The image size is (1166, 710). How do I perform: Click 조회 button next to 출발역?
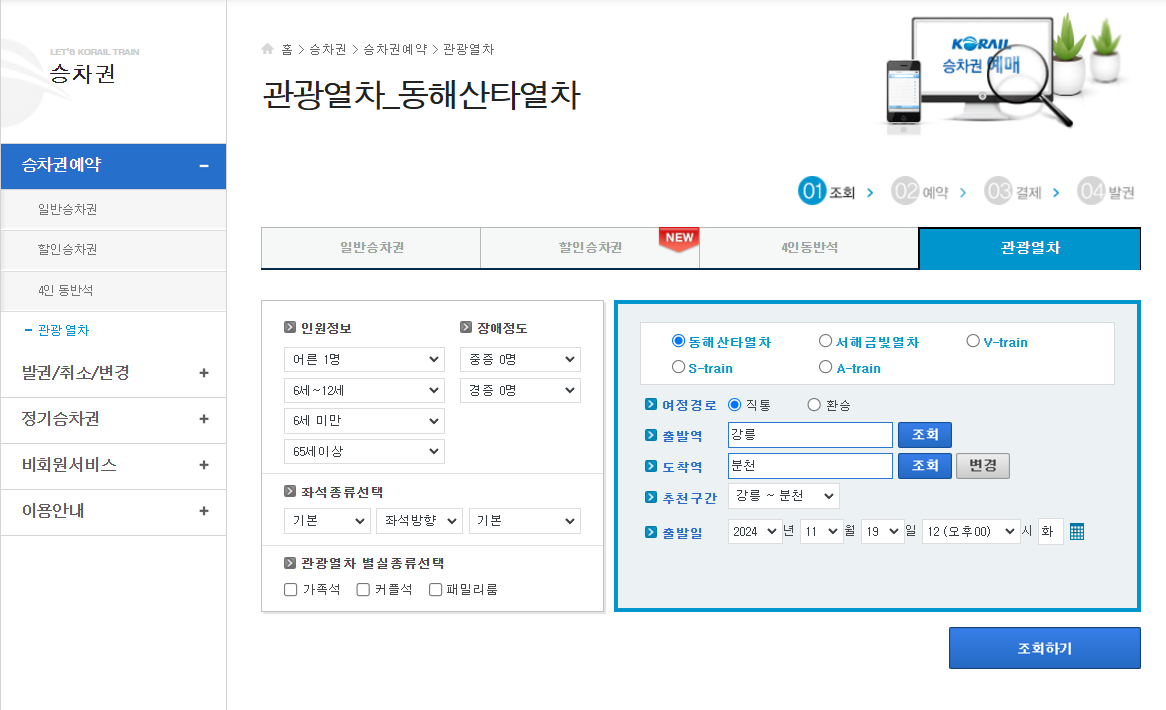[925, 435]
